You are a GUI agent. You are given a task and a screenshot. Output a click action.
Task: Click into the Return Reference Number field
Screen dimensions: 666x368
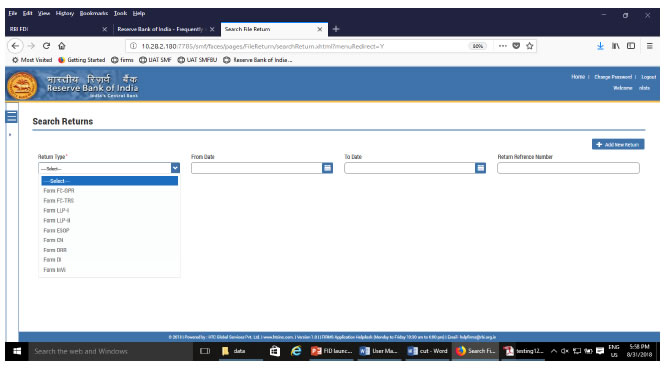coord(568,168)
